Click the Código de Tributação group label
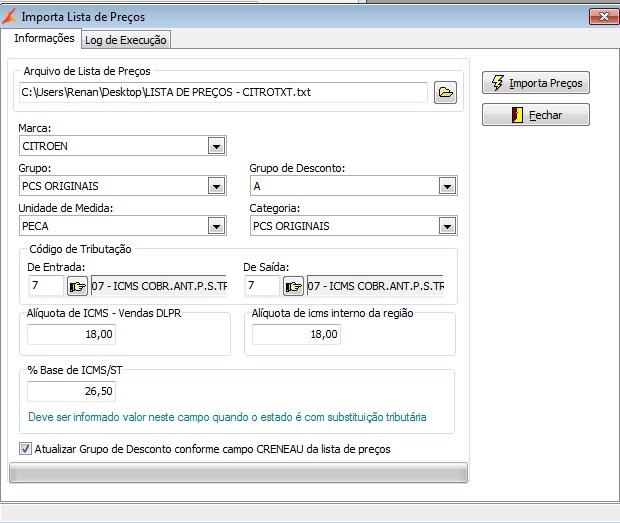Screen dimensions: 620x523 [x=80, y=249]
